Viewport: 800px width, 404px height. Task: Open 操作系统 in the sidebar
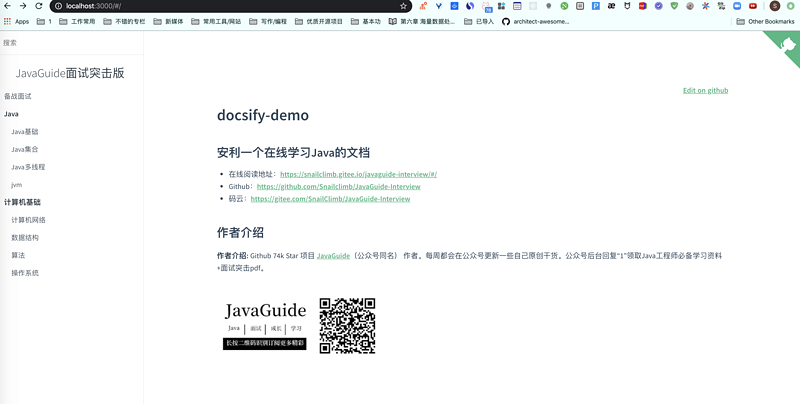tap(25, 273)
